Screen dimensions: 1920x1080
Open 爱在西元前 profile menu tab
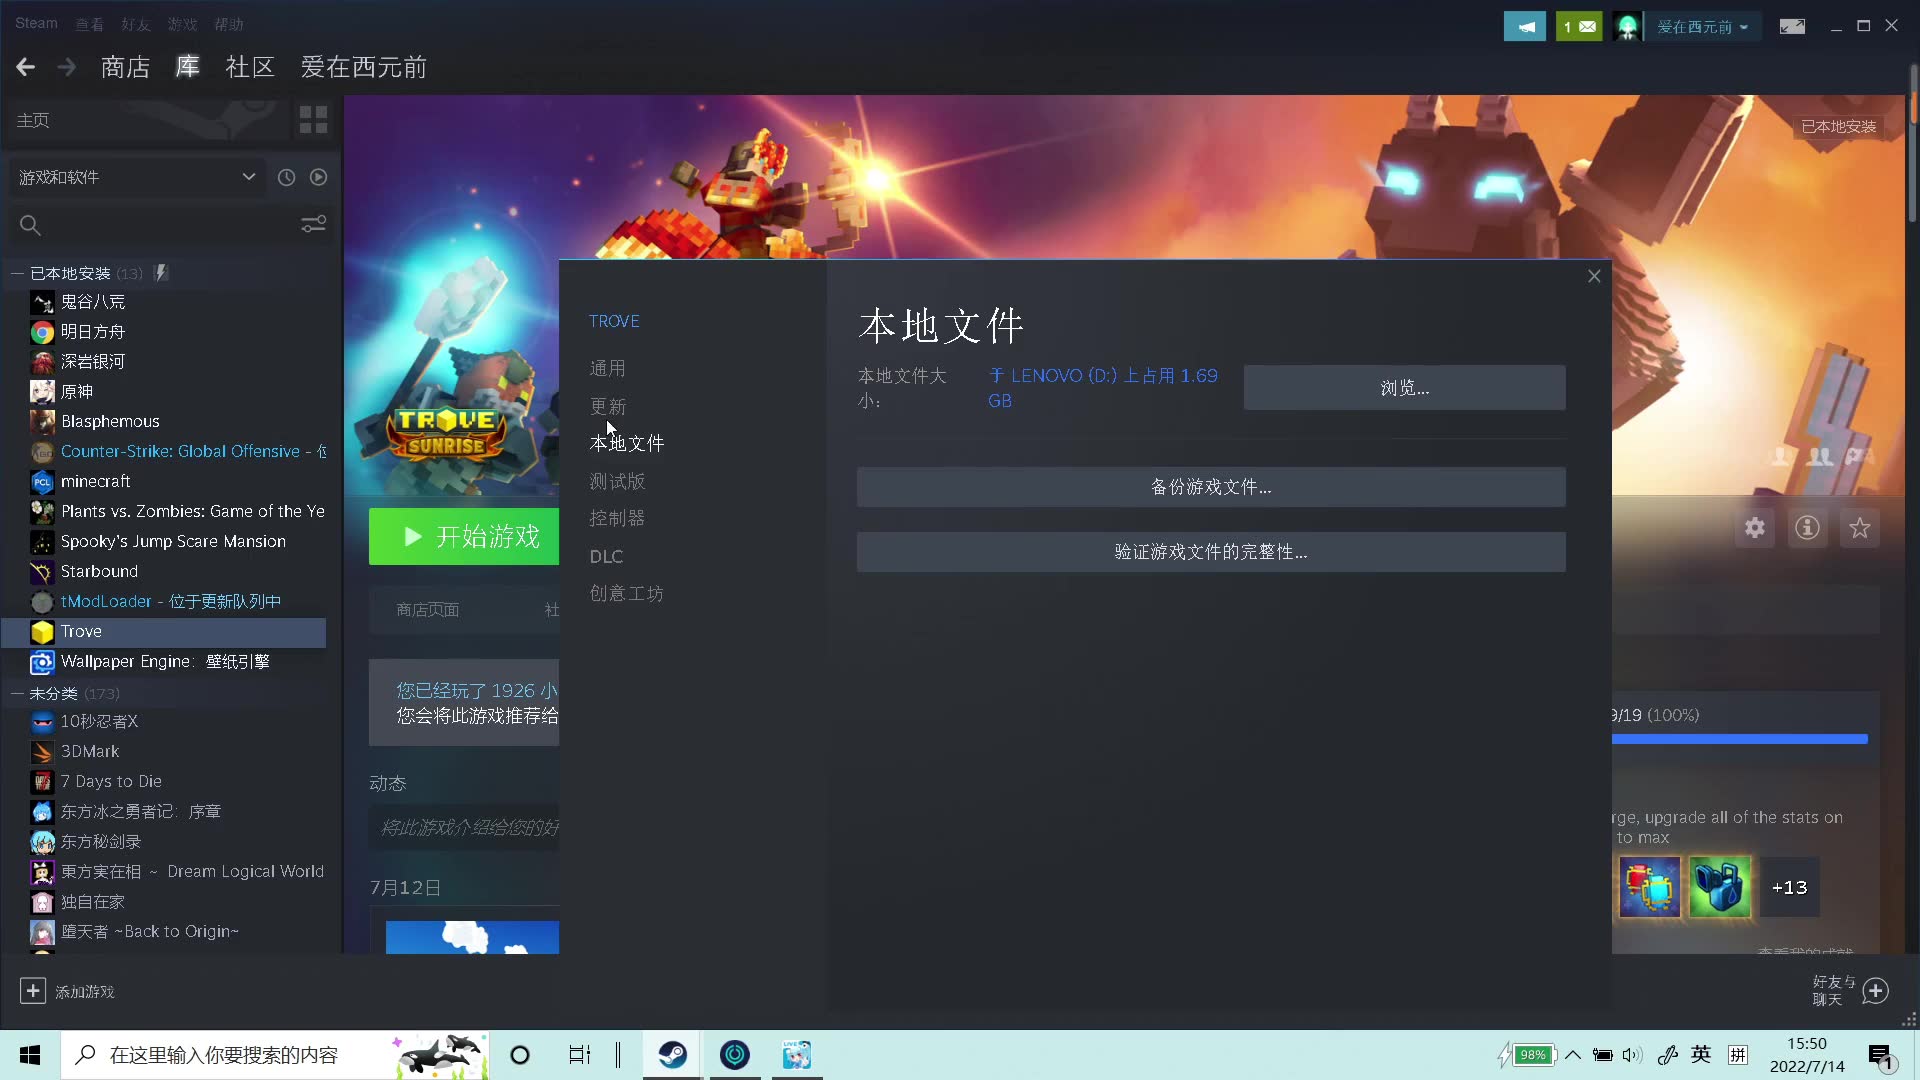click(364, 67)
